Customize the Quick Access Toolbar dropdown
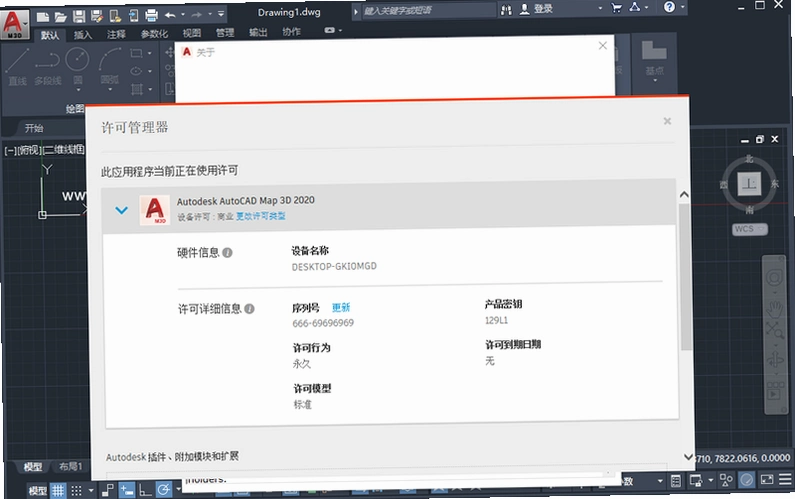The height and width of the screenshot is (499, 795). [221, 14]
